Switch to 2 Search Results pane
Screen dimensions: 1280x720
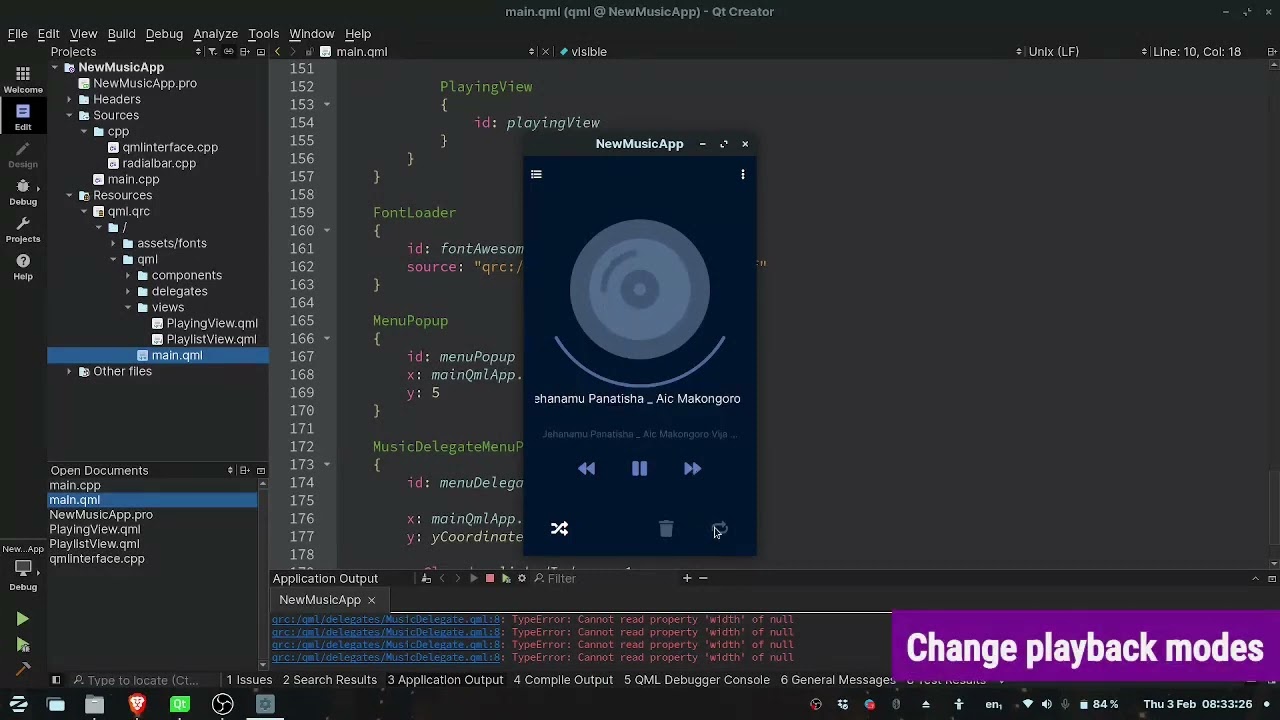point(330,680)
